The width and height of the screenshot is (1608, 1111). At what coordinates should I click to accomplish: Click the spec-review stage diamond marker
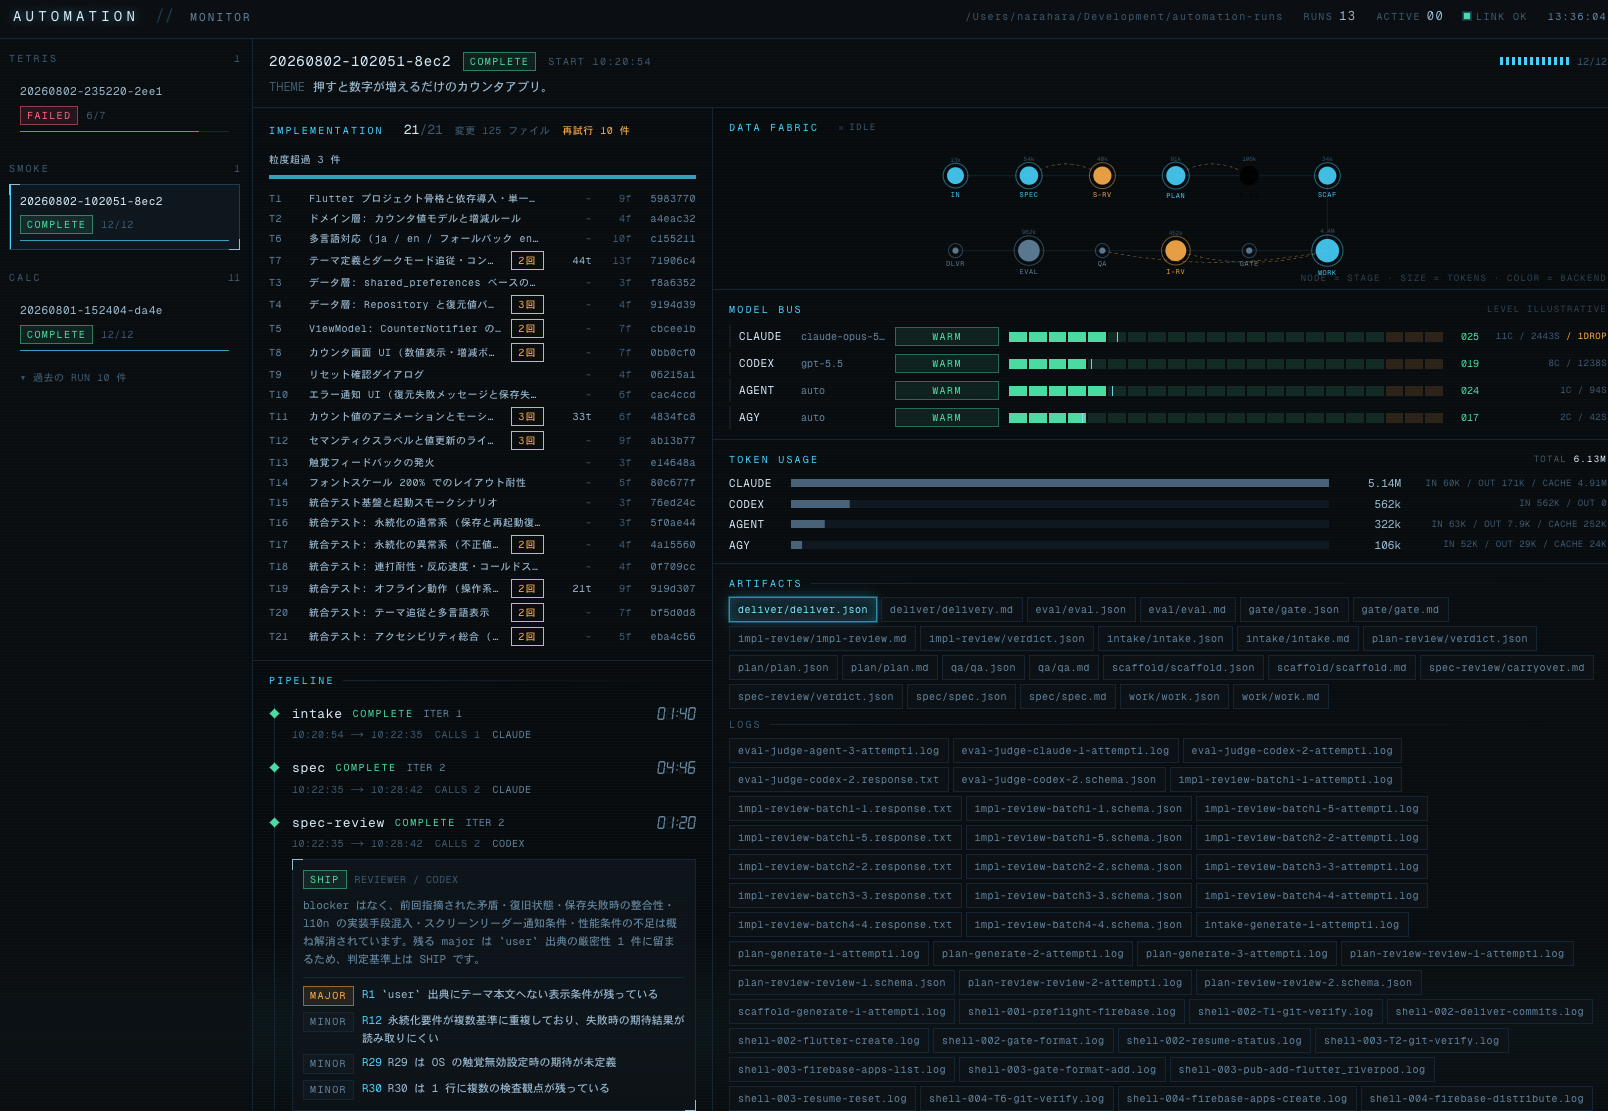click(274, 822)
